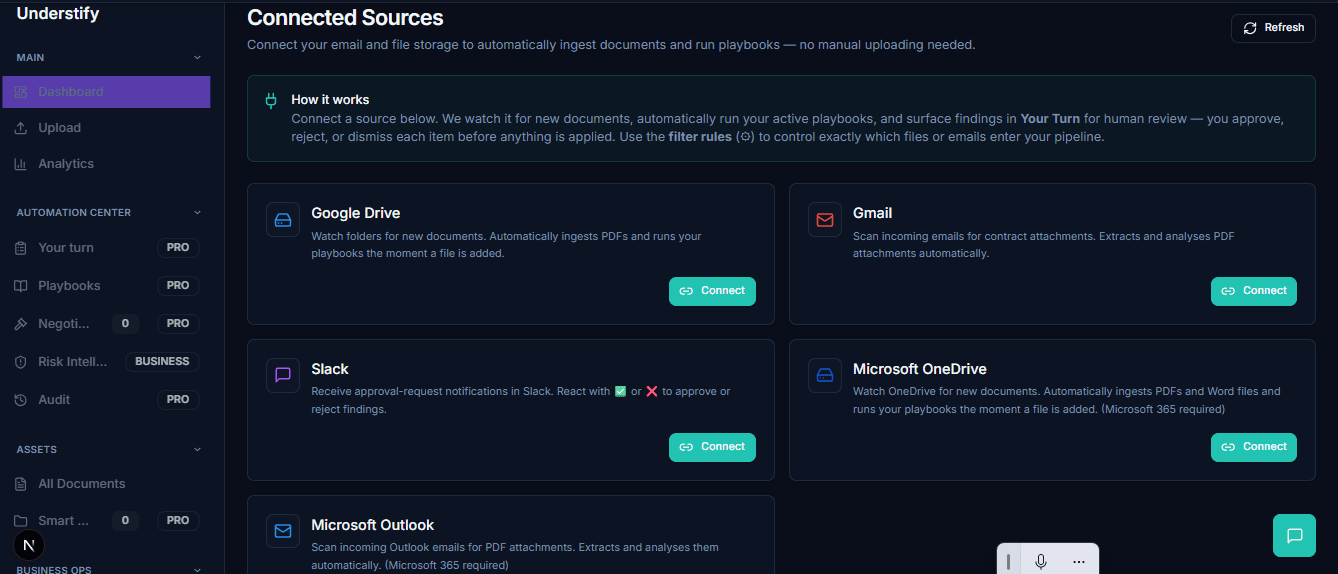
Task: Click the Smart folders icon in sidebar
Action: [x=20, y=521]
